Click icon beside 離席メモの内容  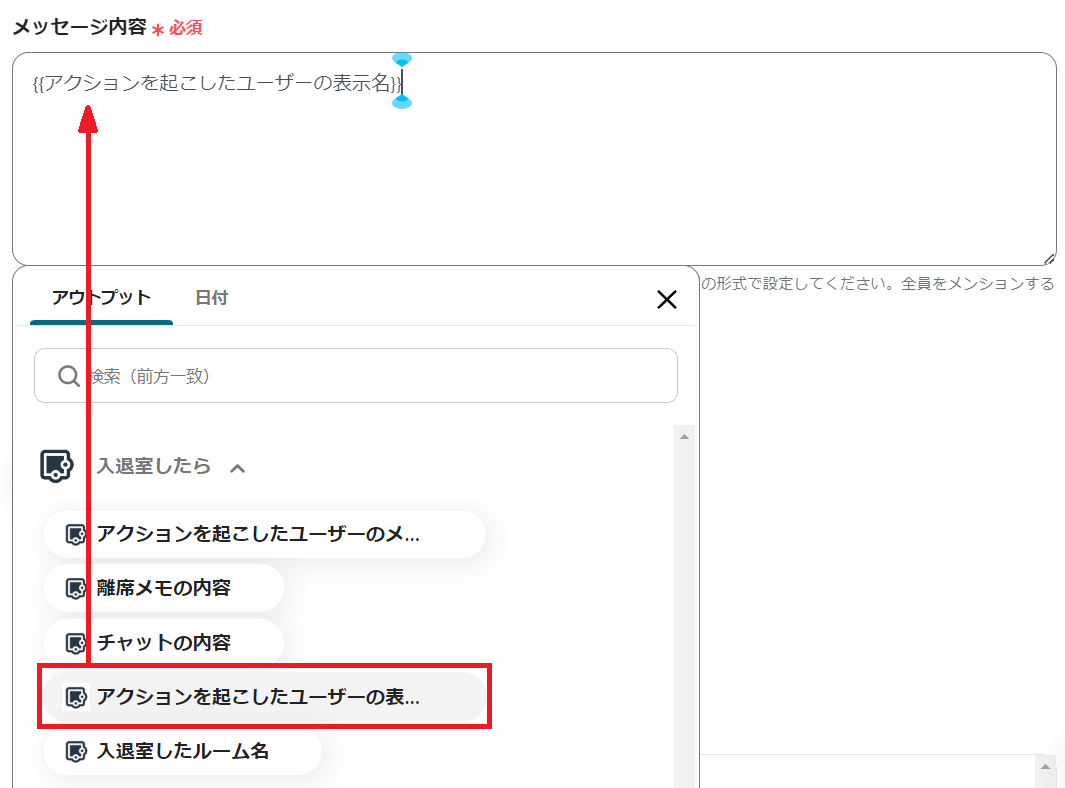(75, 588)
